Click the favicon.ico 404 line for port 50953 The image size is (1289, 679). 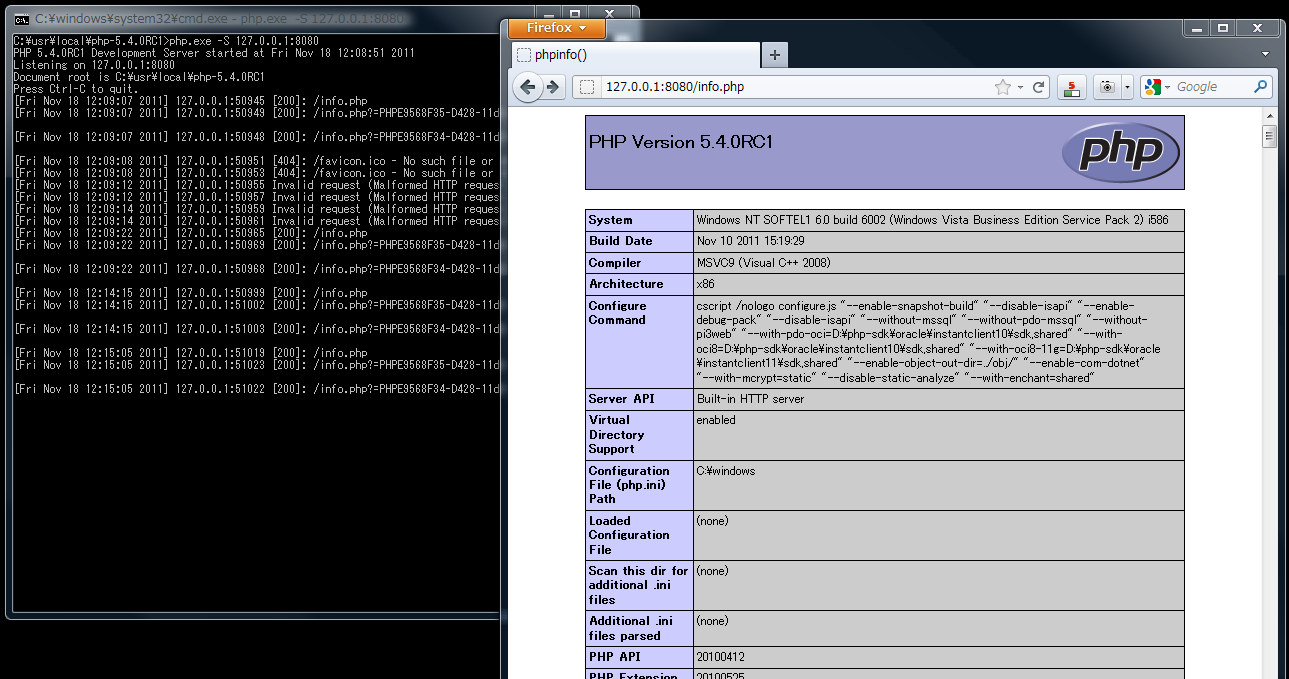coord(255,173)
